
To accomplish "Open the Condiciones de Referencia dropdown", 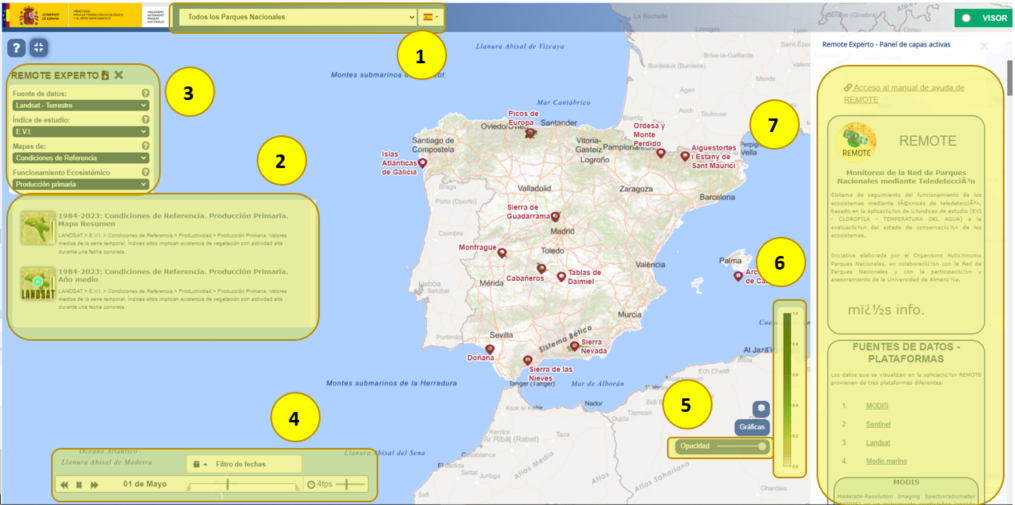I will coord(81,158).
